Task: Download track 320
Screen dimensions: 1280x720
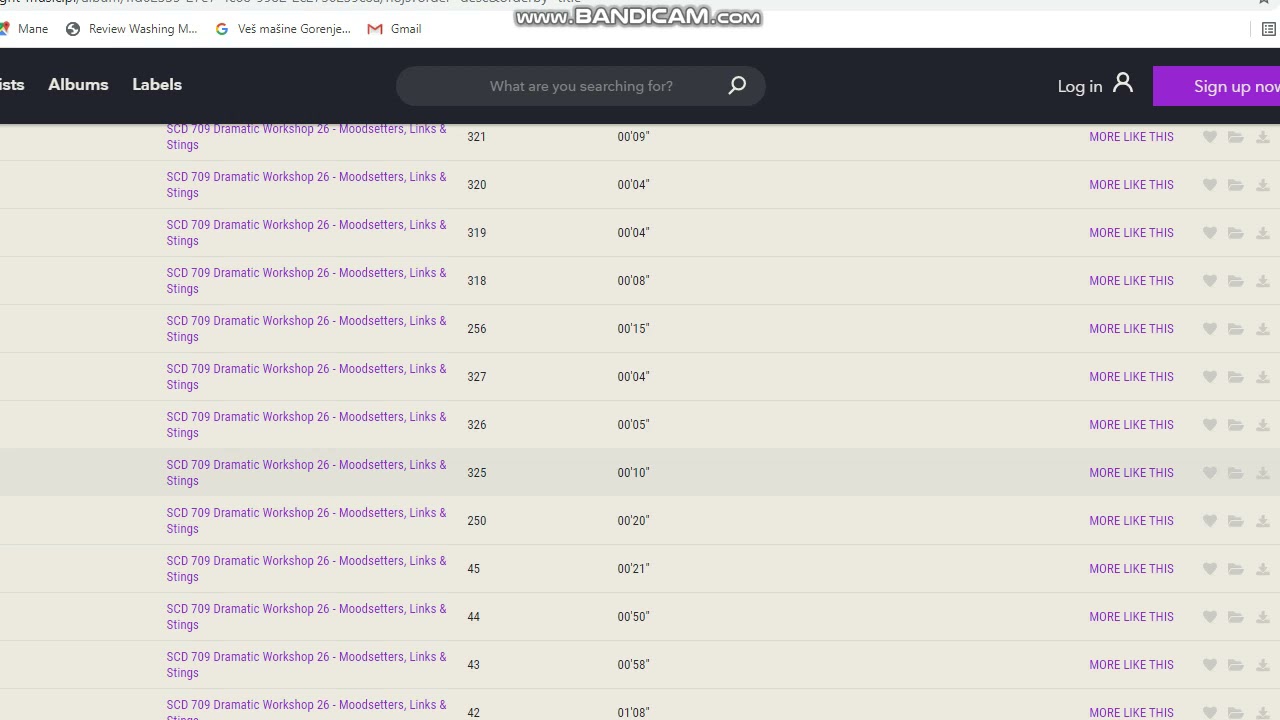Action: (x=1263, y=185)
